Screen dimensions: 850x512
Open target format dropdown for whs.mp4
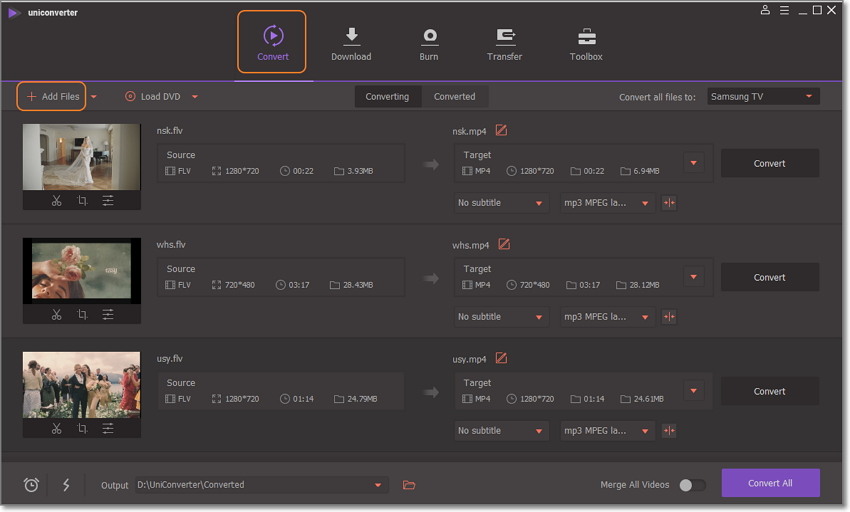pos(693,277)
